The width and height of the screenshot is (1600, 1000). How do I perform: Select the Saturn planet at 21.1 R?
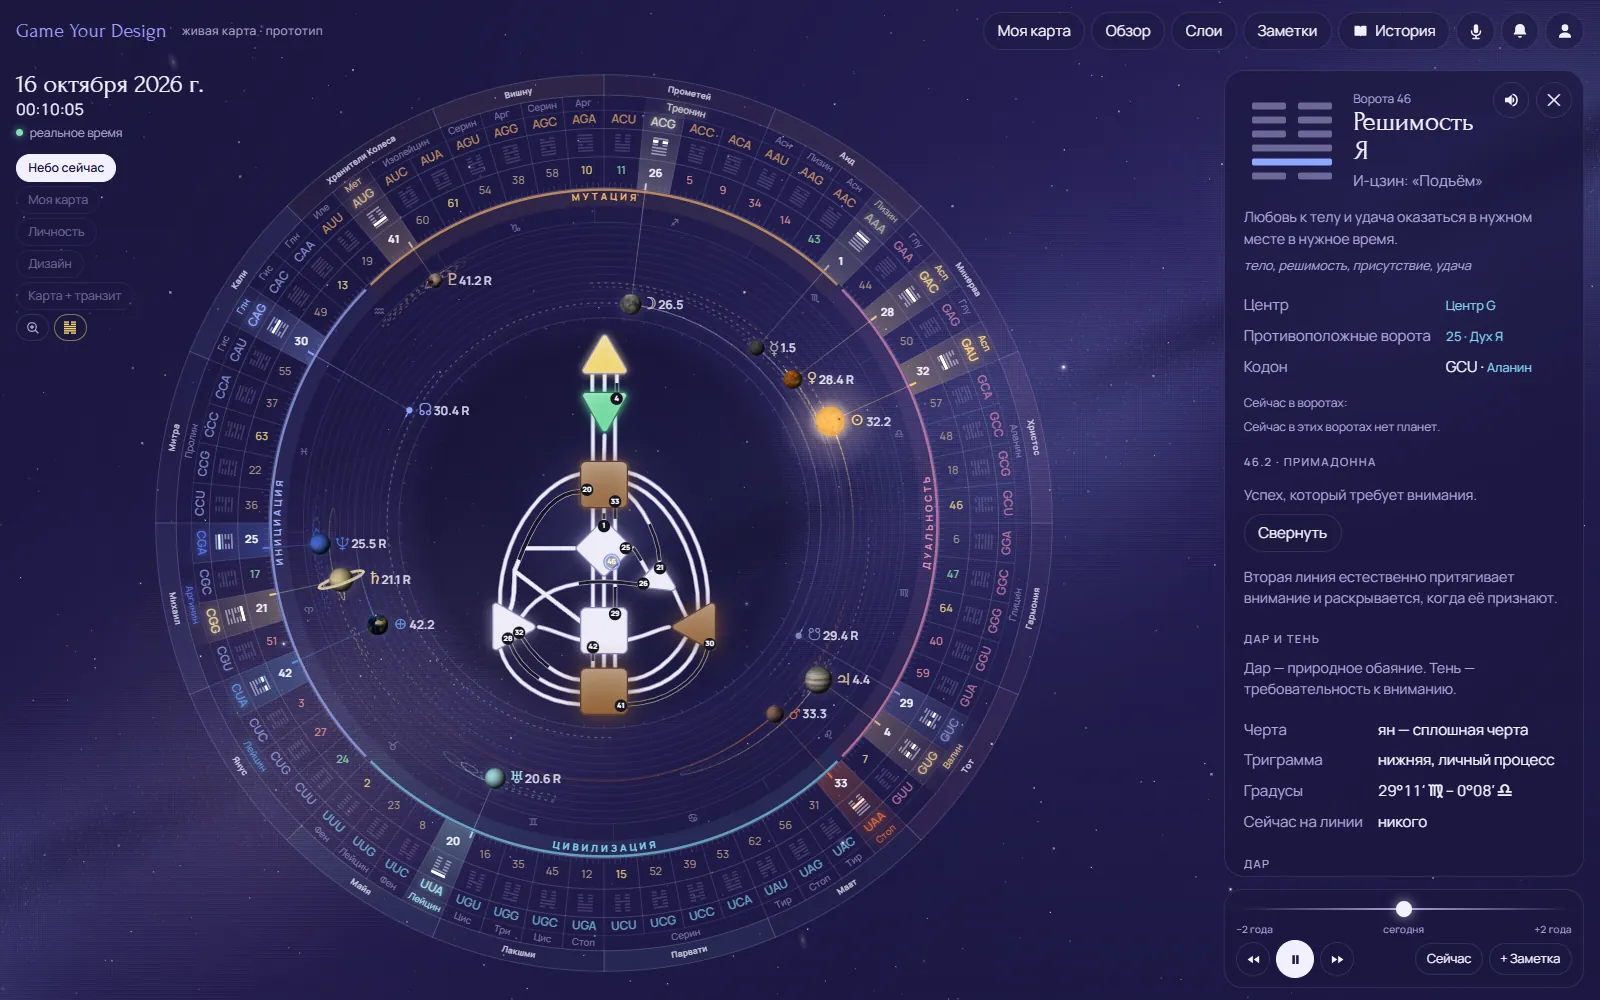(x=342, y=579)
